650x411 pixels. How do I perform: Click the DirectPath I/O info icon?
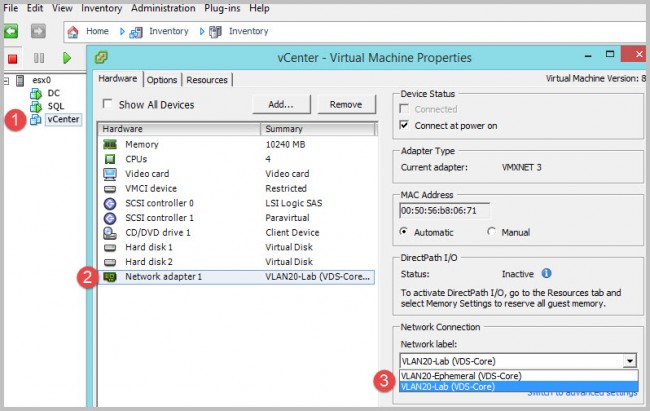(x=546, y=273)
